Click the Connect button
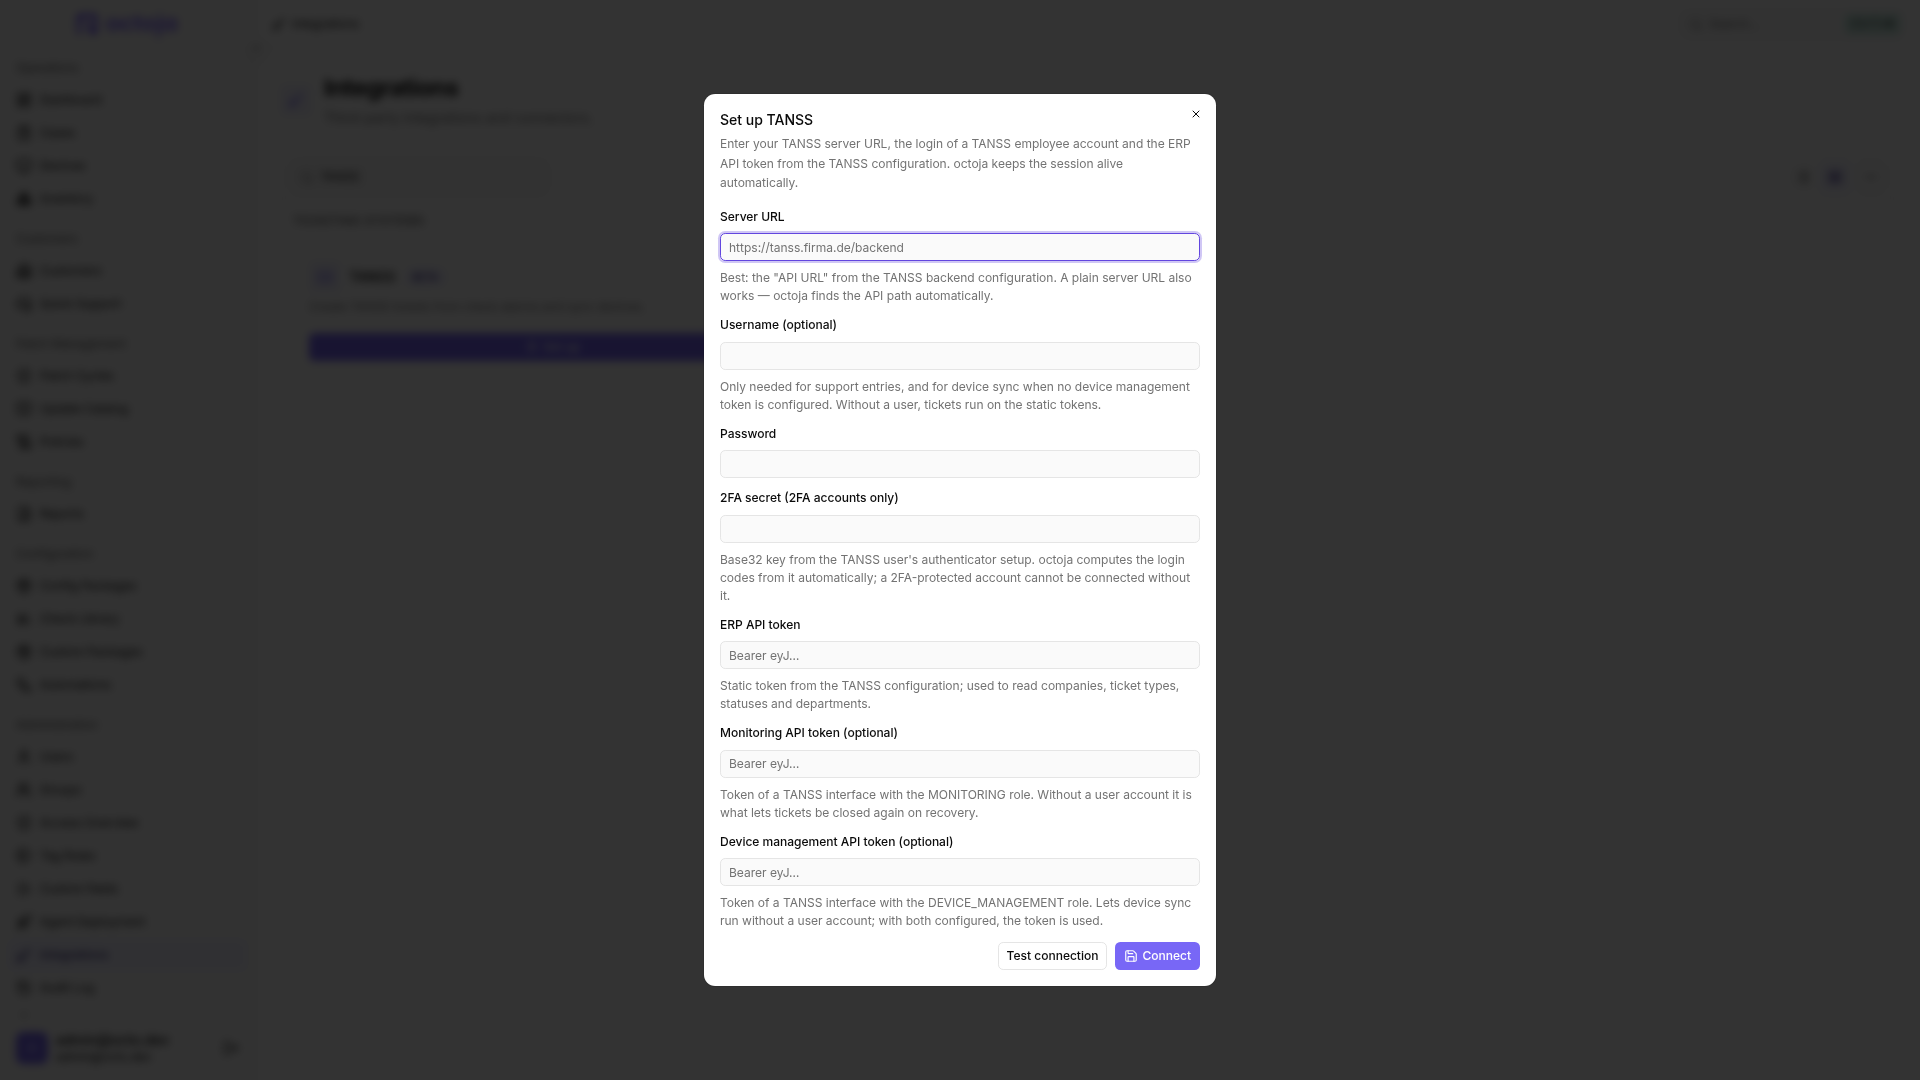Image resolution: width=1920 pixels, height=1080 pixels. [x=1157, y=956]
